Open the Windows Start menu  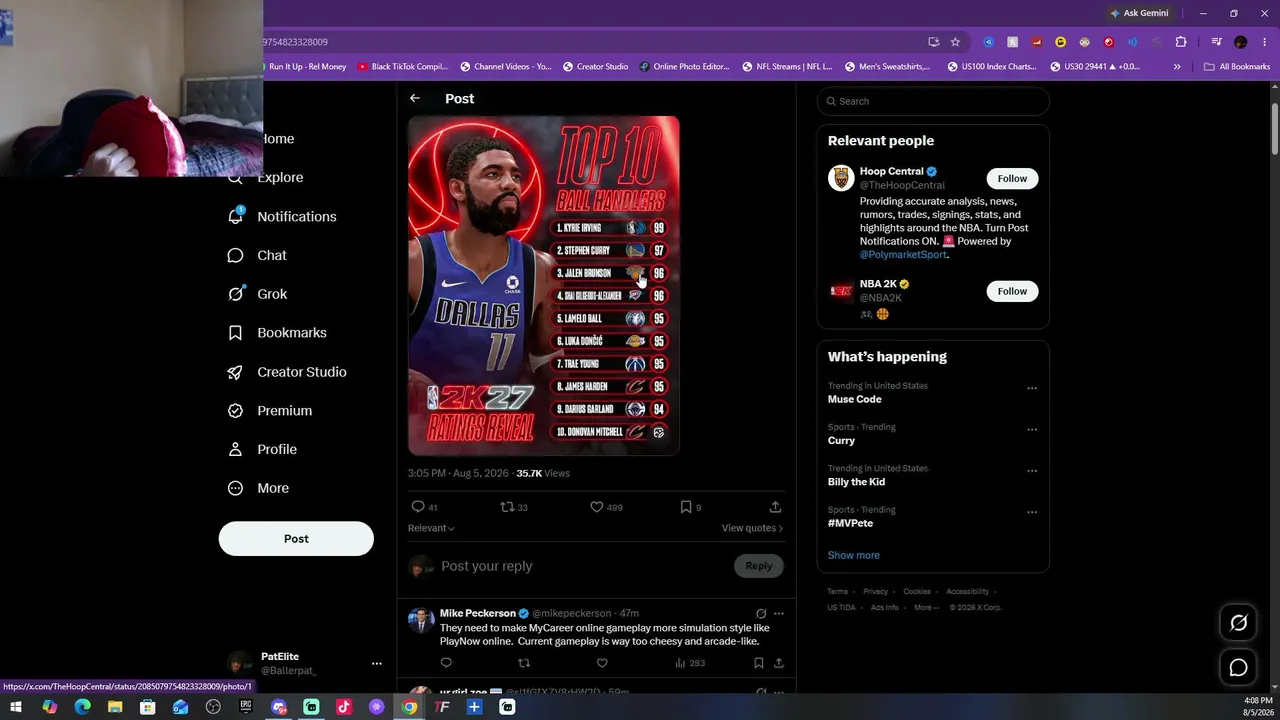point(16,707)
